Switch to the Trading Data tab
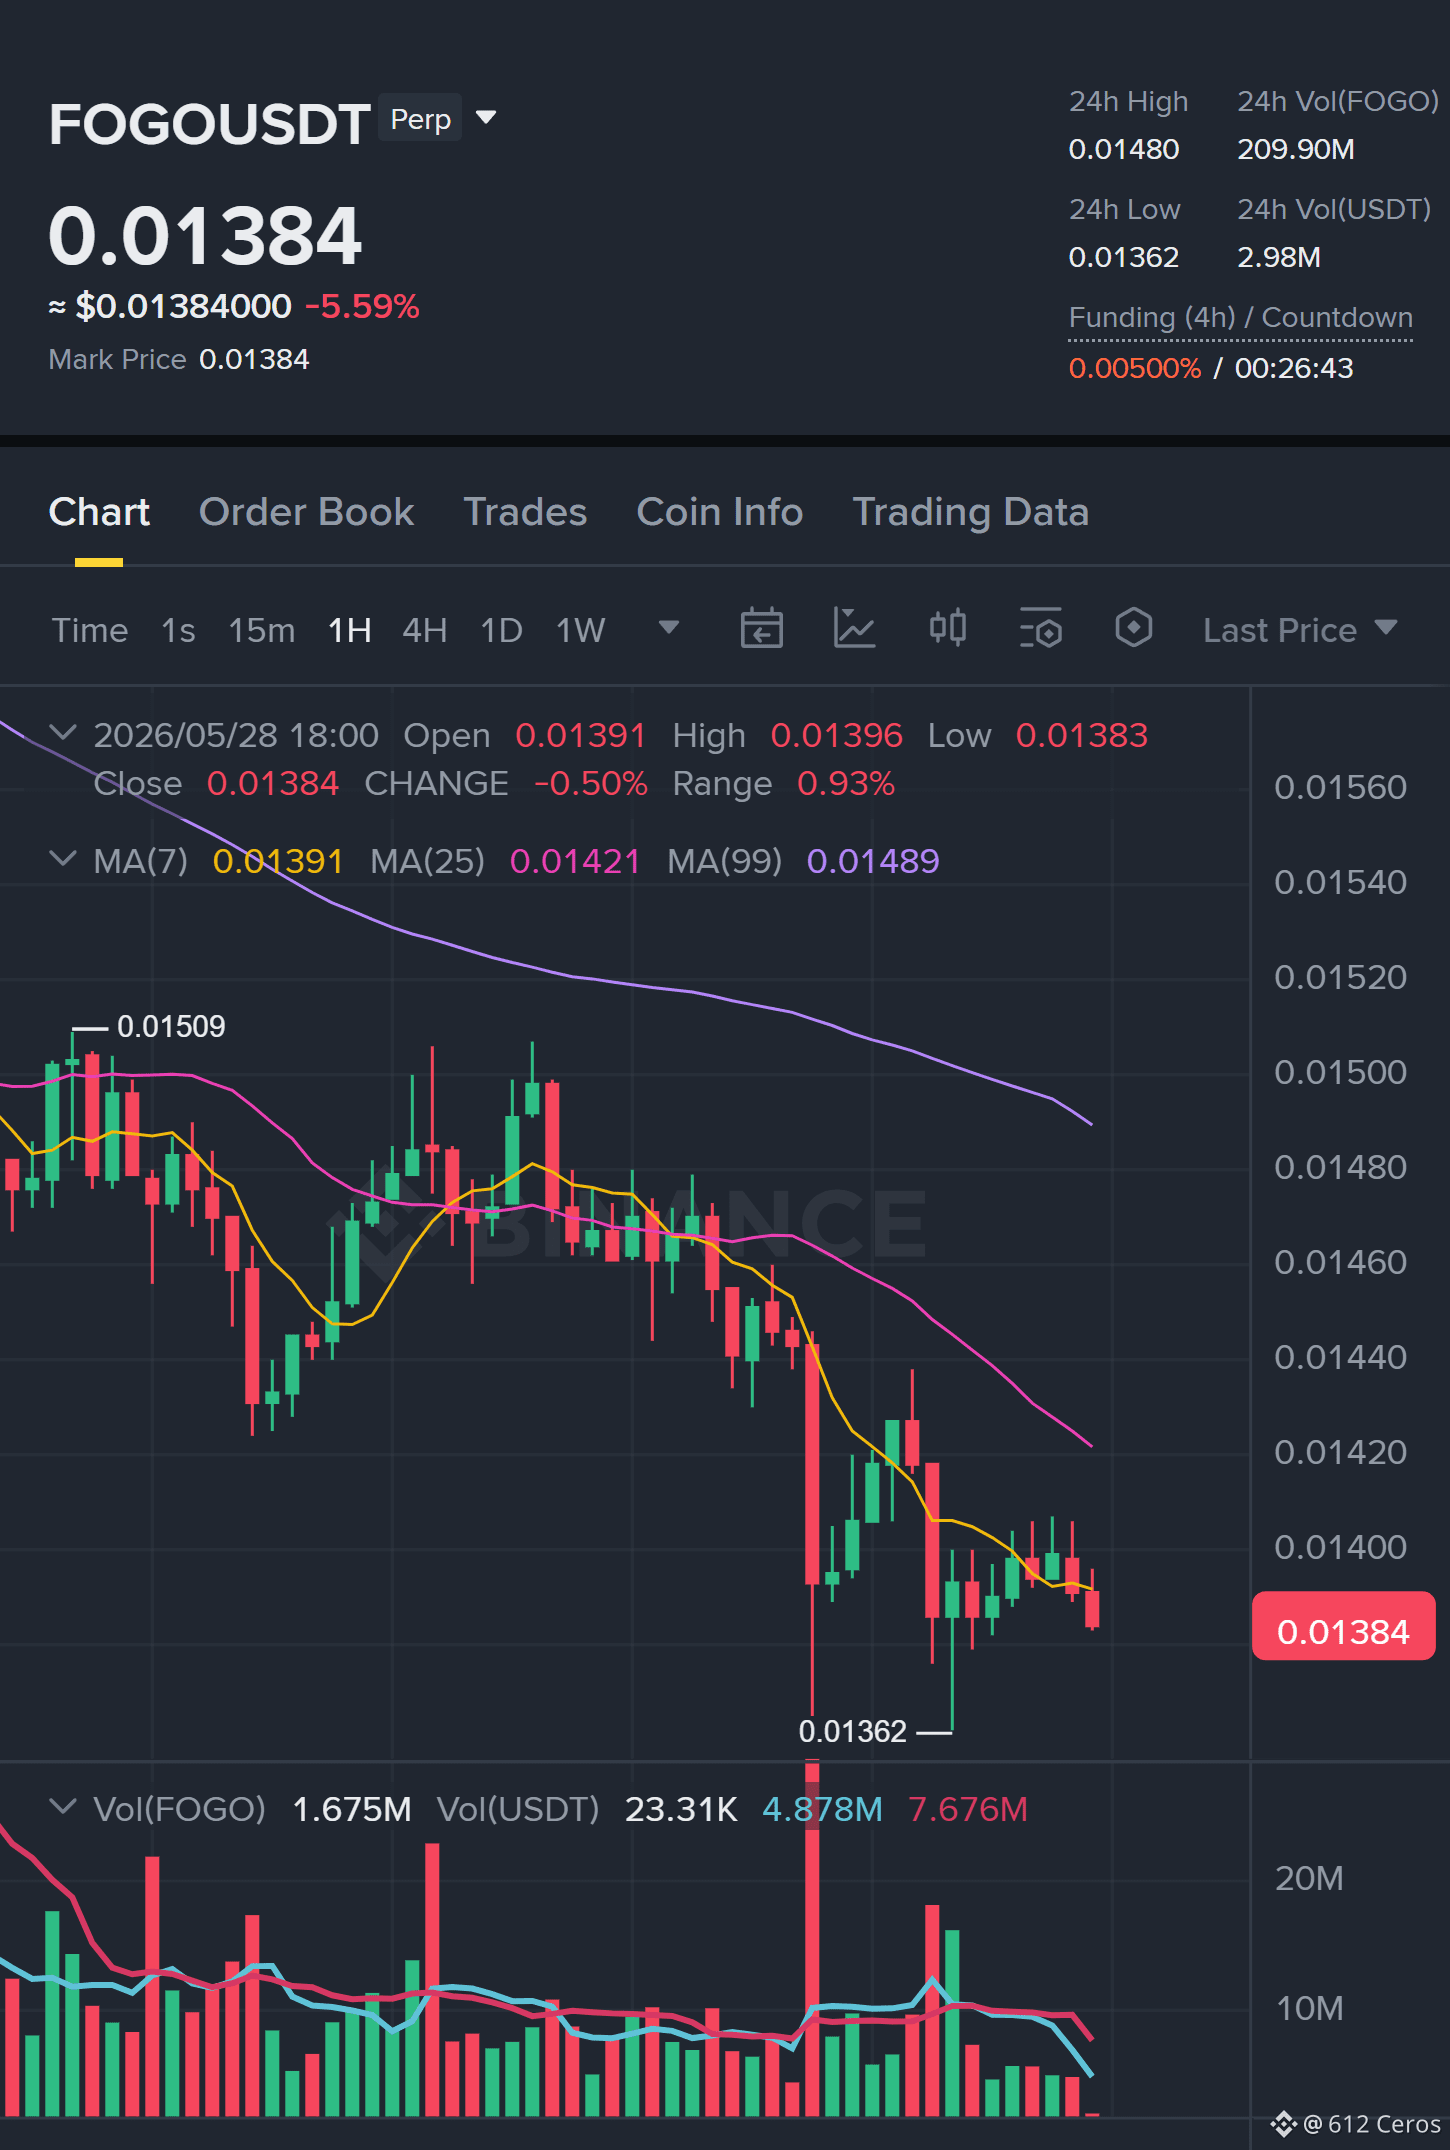This screenshot has height=2150, width=1450. [970, 512]
